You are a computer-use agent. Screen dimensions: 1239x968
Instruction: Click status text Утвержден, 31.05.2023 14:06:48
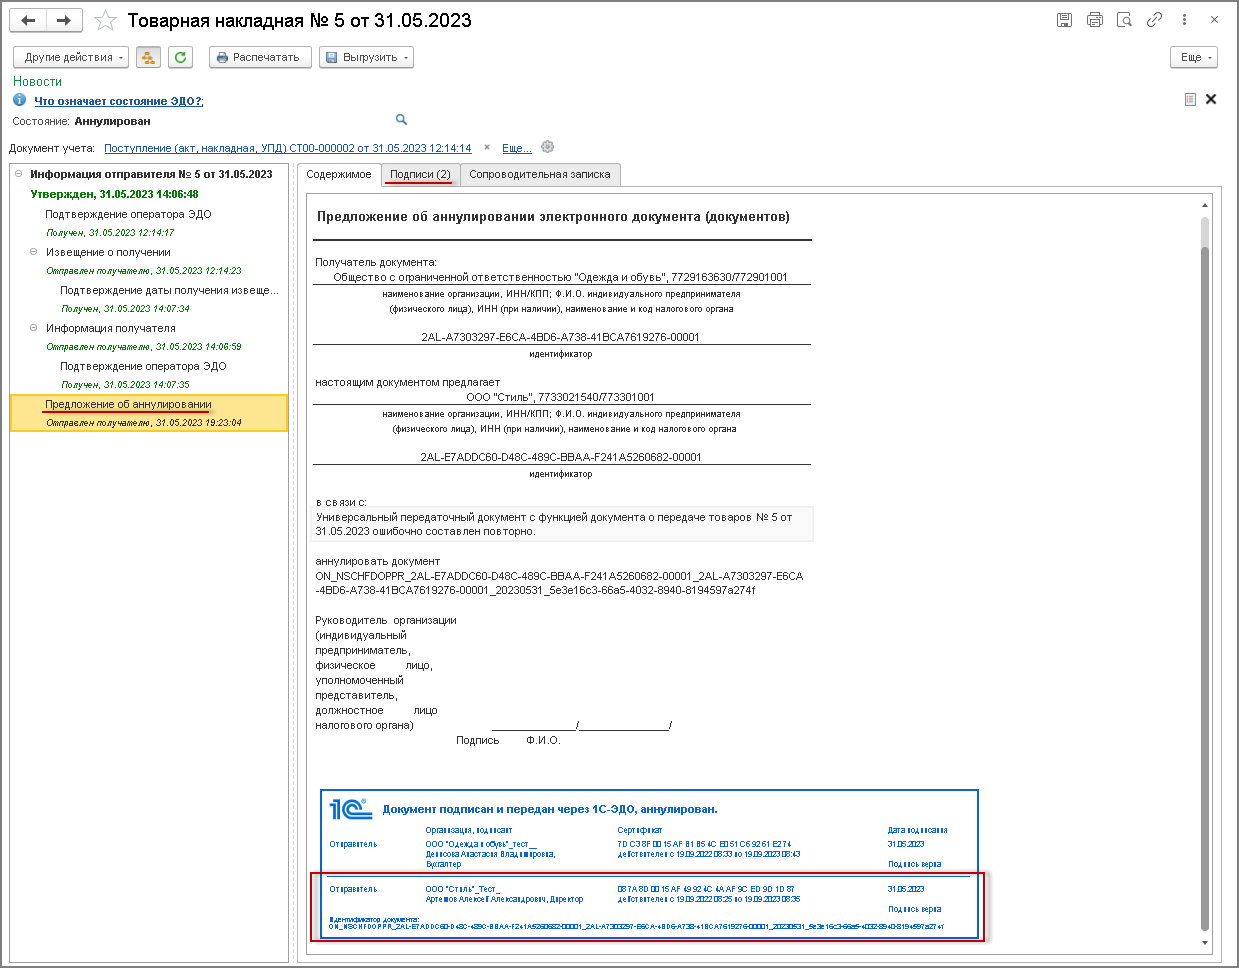point(114,194)
